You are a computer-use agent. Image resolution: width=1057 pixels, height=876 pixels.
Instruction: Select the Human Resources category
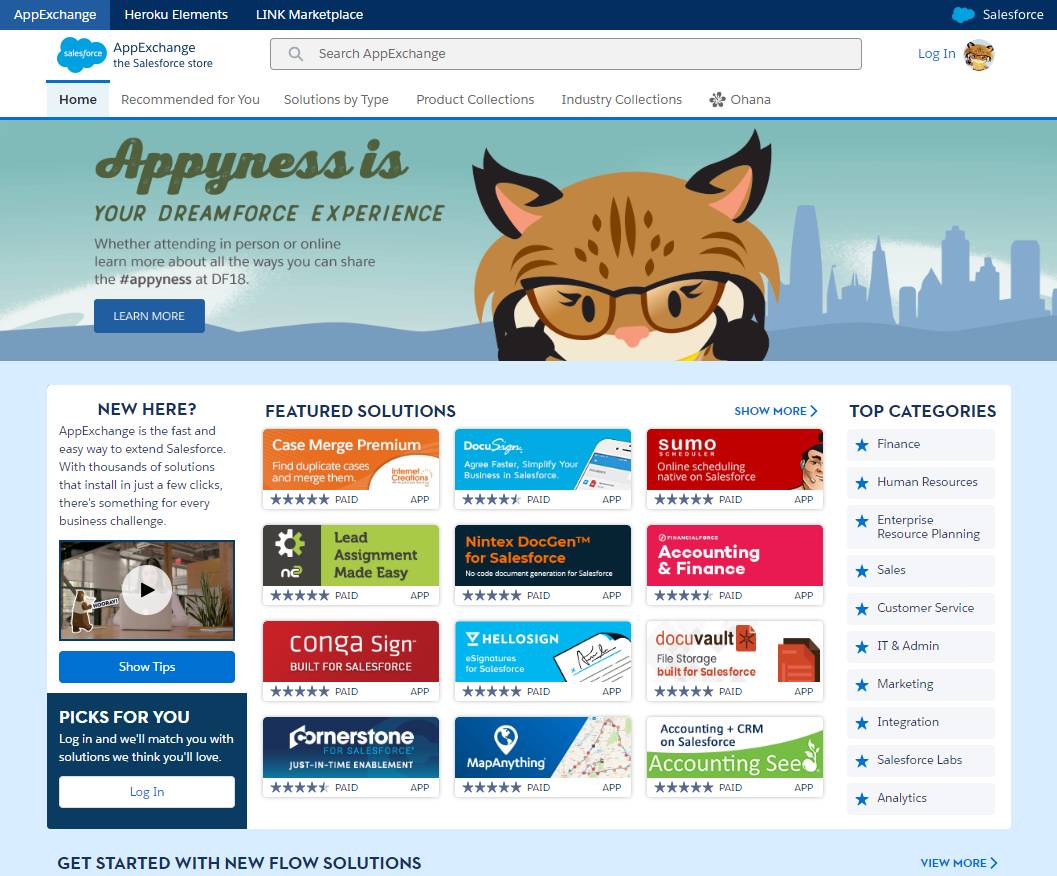[x=921, y=482]
